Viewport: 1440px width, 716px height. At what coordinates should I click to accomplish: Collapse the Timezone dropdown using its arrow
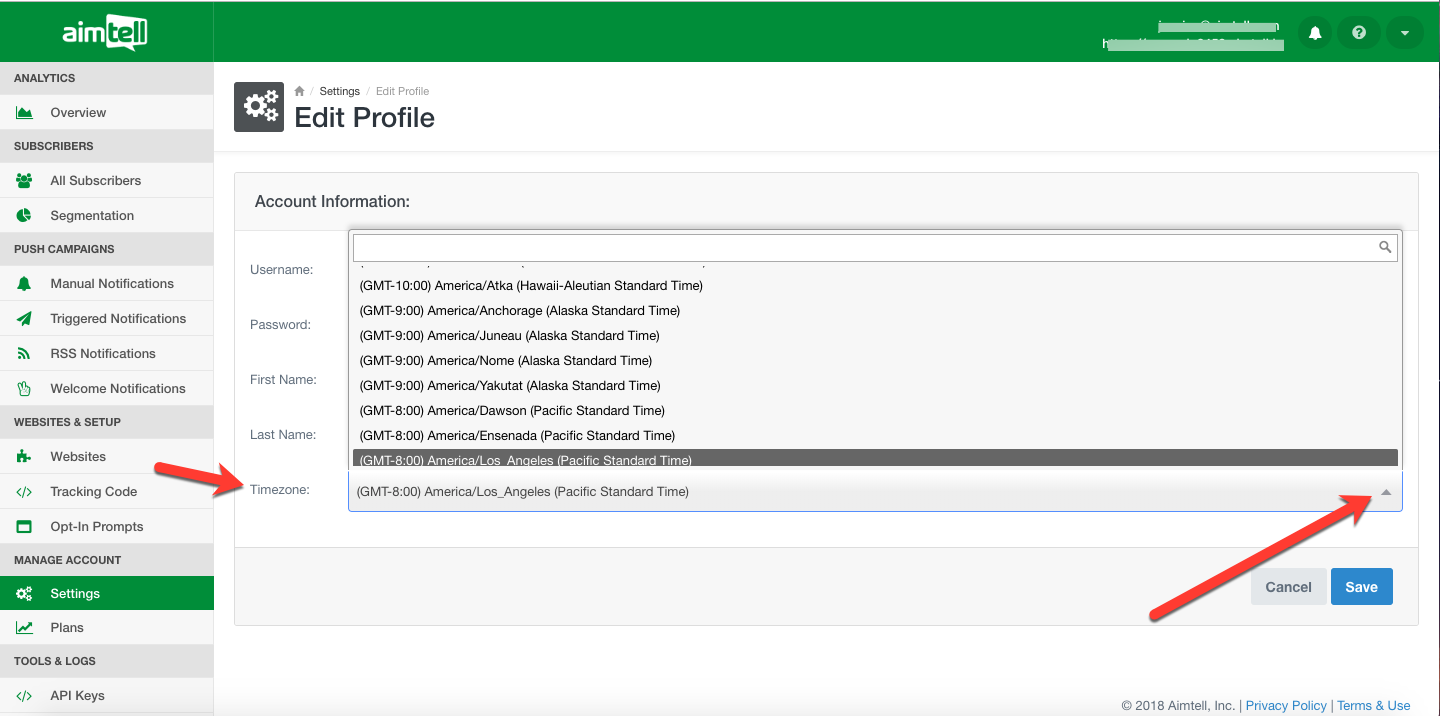[x=1385, y=492]
